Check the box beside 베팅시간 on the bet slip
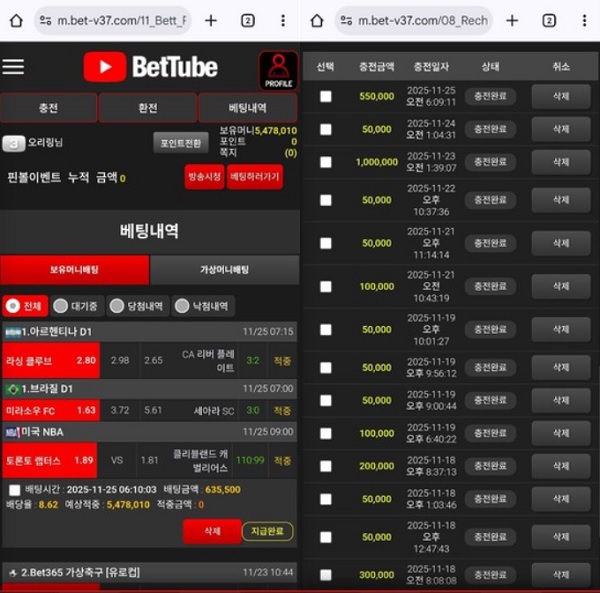600x593 pixels. click(14, 490)
